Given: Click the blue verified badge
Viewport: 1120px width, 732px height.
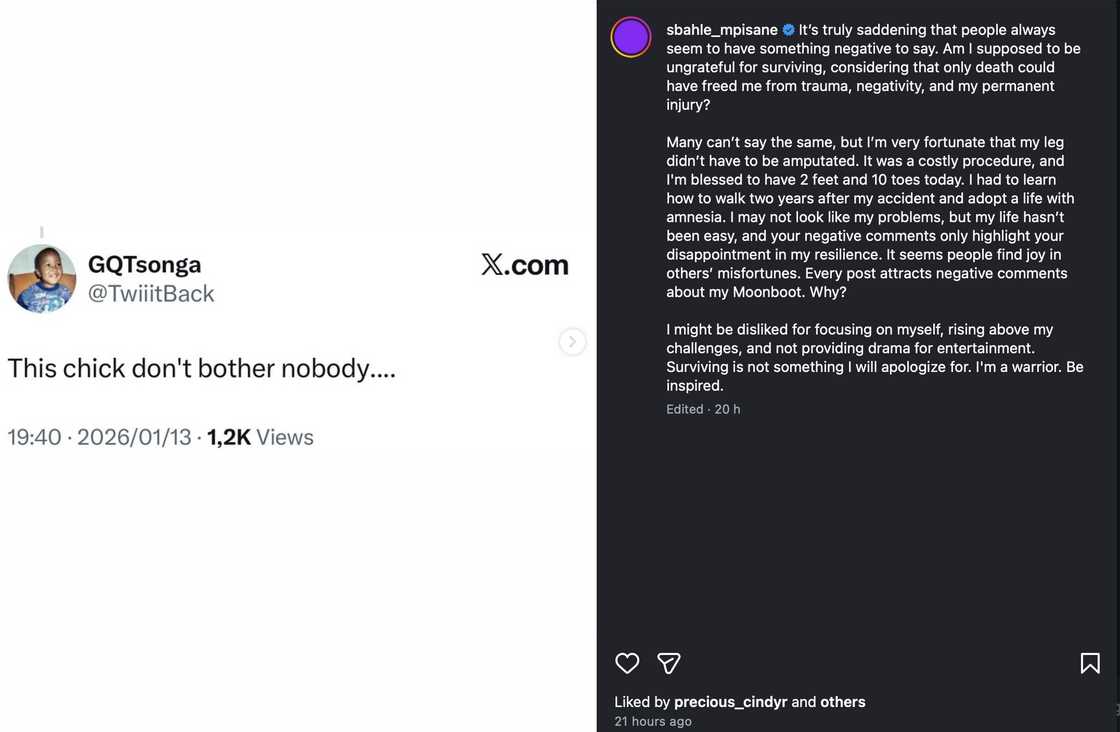Looking at the screenshot, I should [788, 30].
